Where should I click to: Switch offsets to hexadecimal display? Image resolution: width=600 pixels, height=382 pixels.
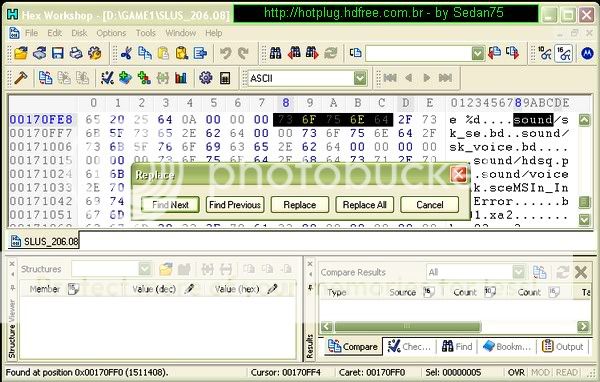pyautogui.click(x=564, y=53)
